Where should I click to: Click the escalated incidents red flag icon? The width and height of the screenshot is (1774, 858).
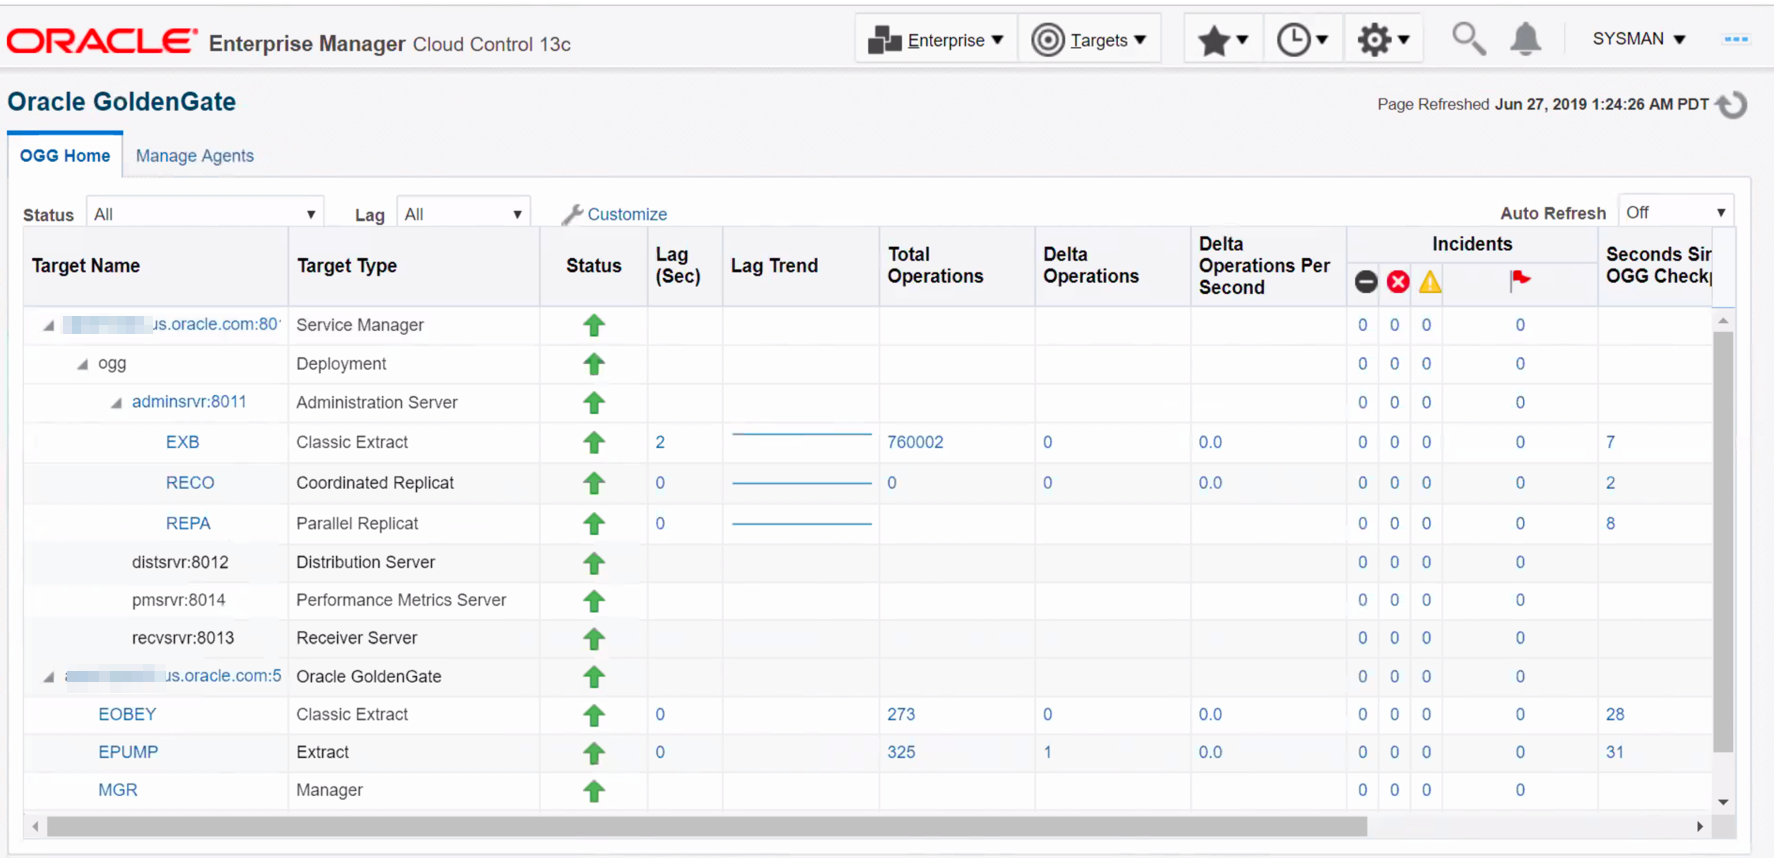point(1520,280)
